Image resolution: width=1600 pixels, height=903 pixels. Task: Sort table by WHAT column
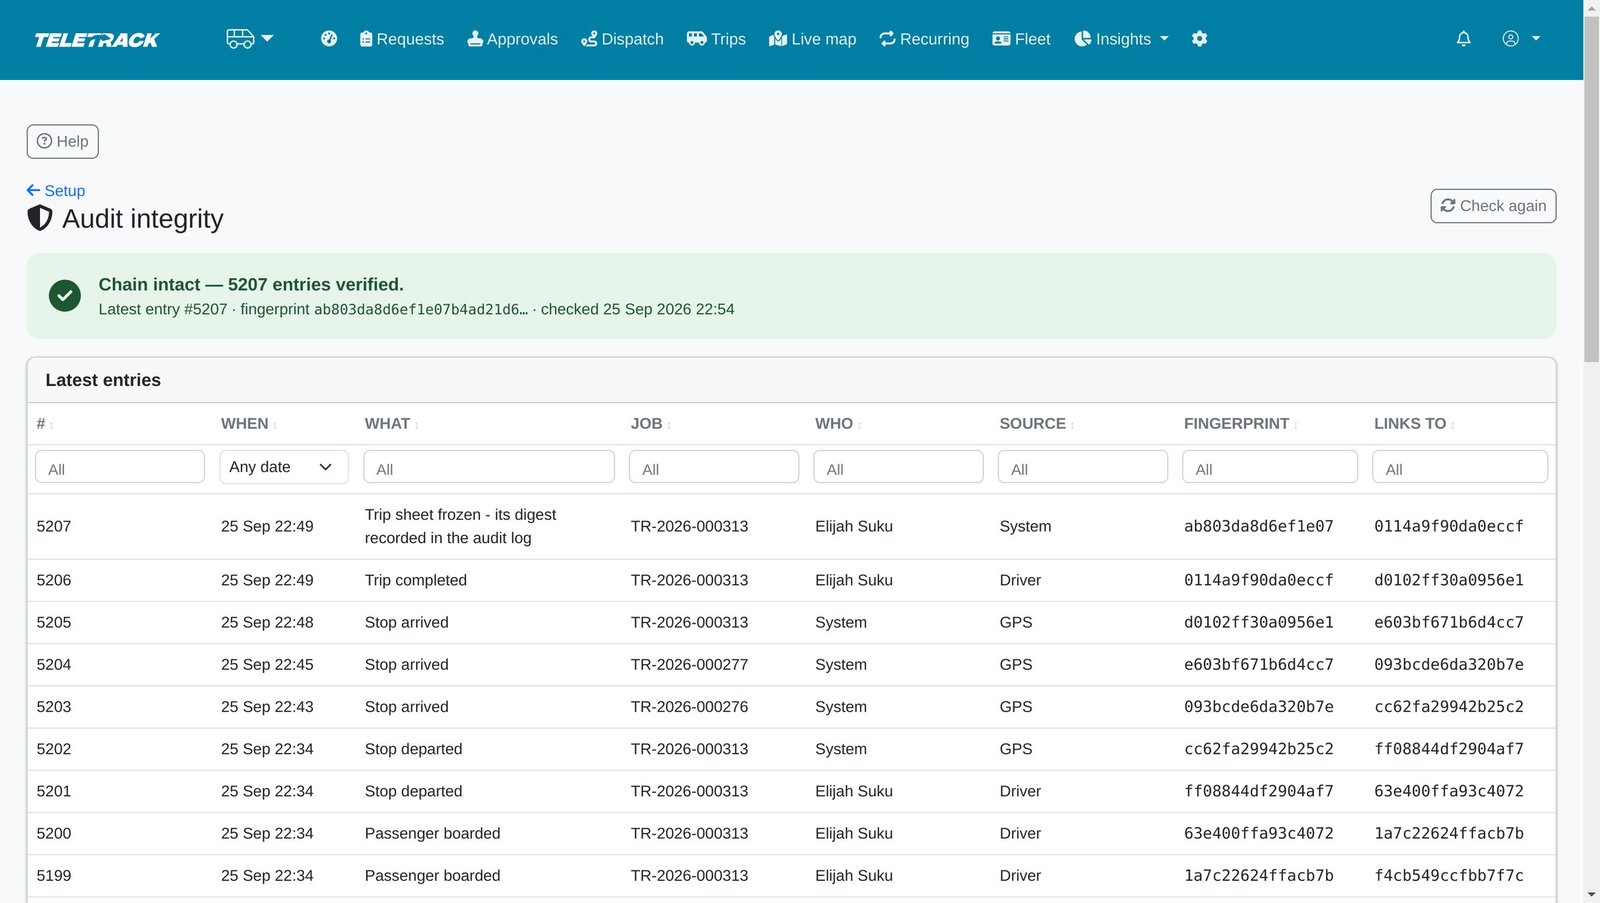[391, 424]
